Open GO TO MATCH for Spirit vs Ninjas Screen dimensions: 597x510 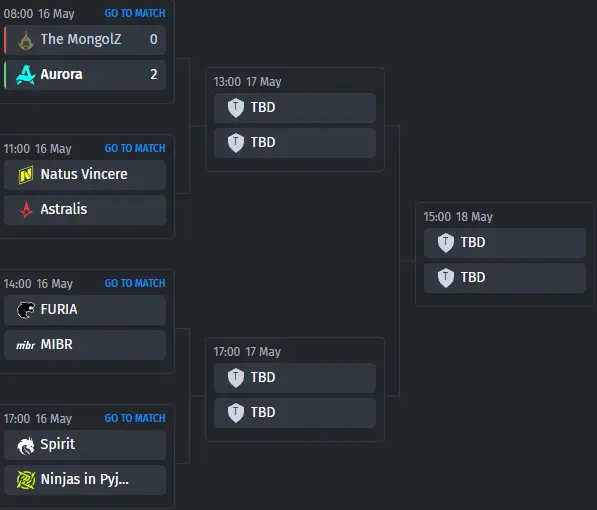coord(135,418)
